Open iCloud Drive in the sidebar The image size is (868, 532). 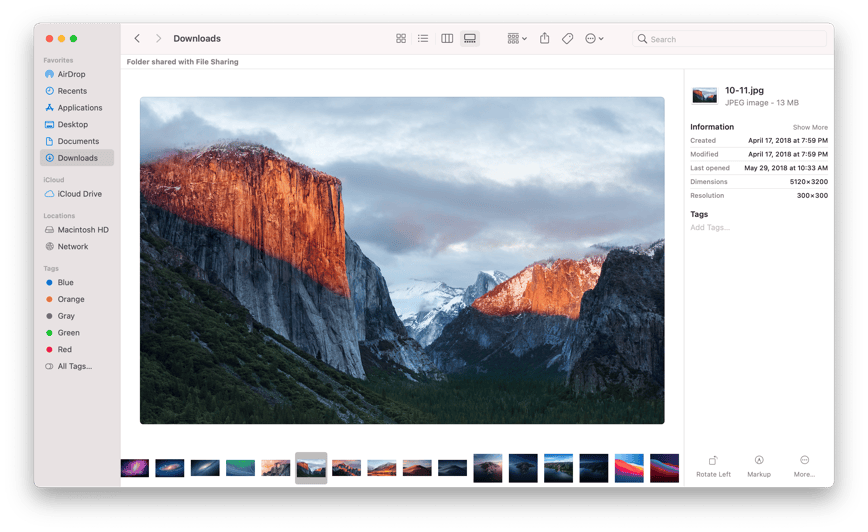[77, 194]
